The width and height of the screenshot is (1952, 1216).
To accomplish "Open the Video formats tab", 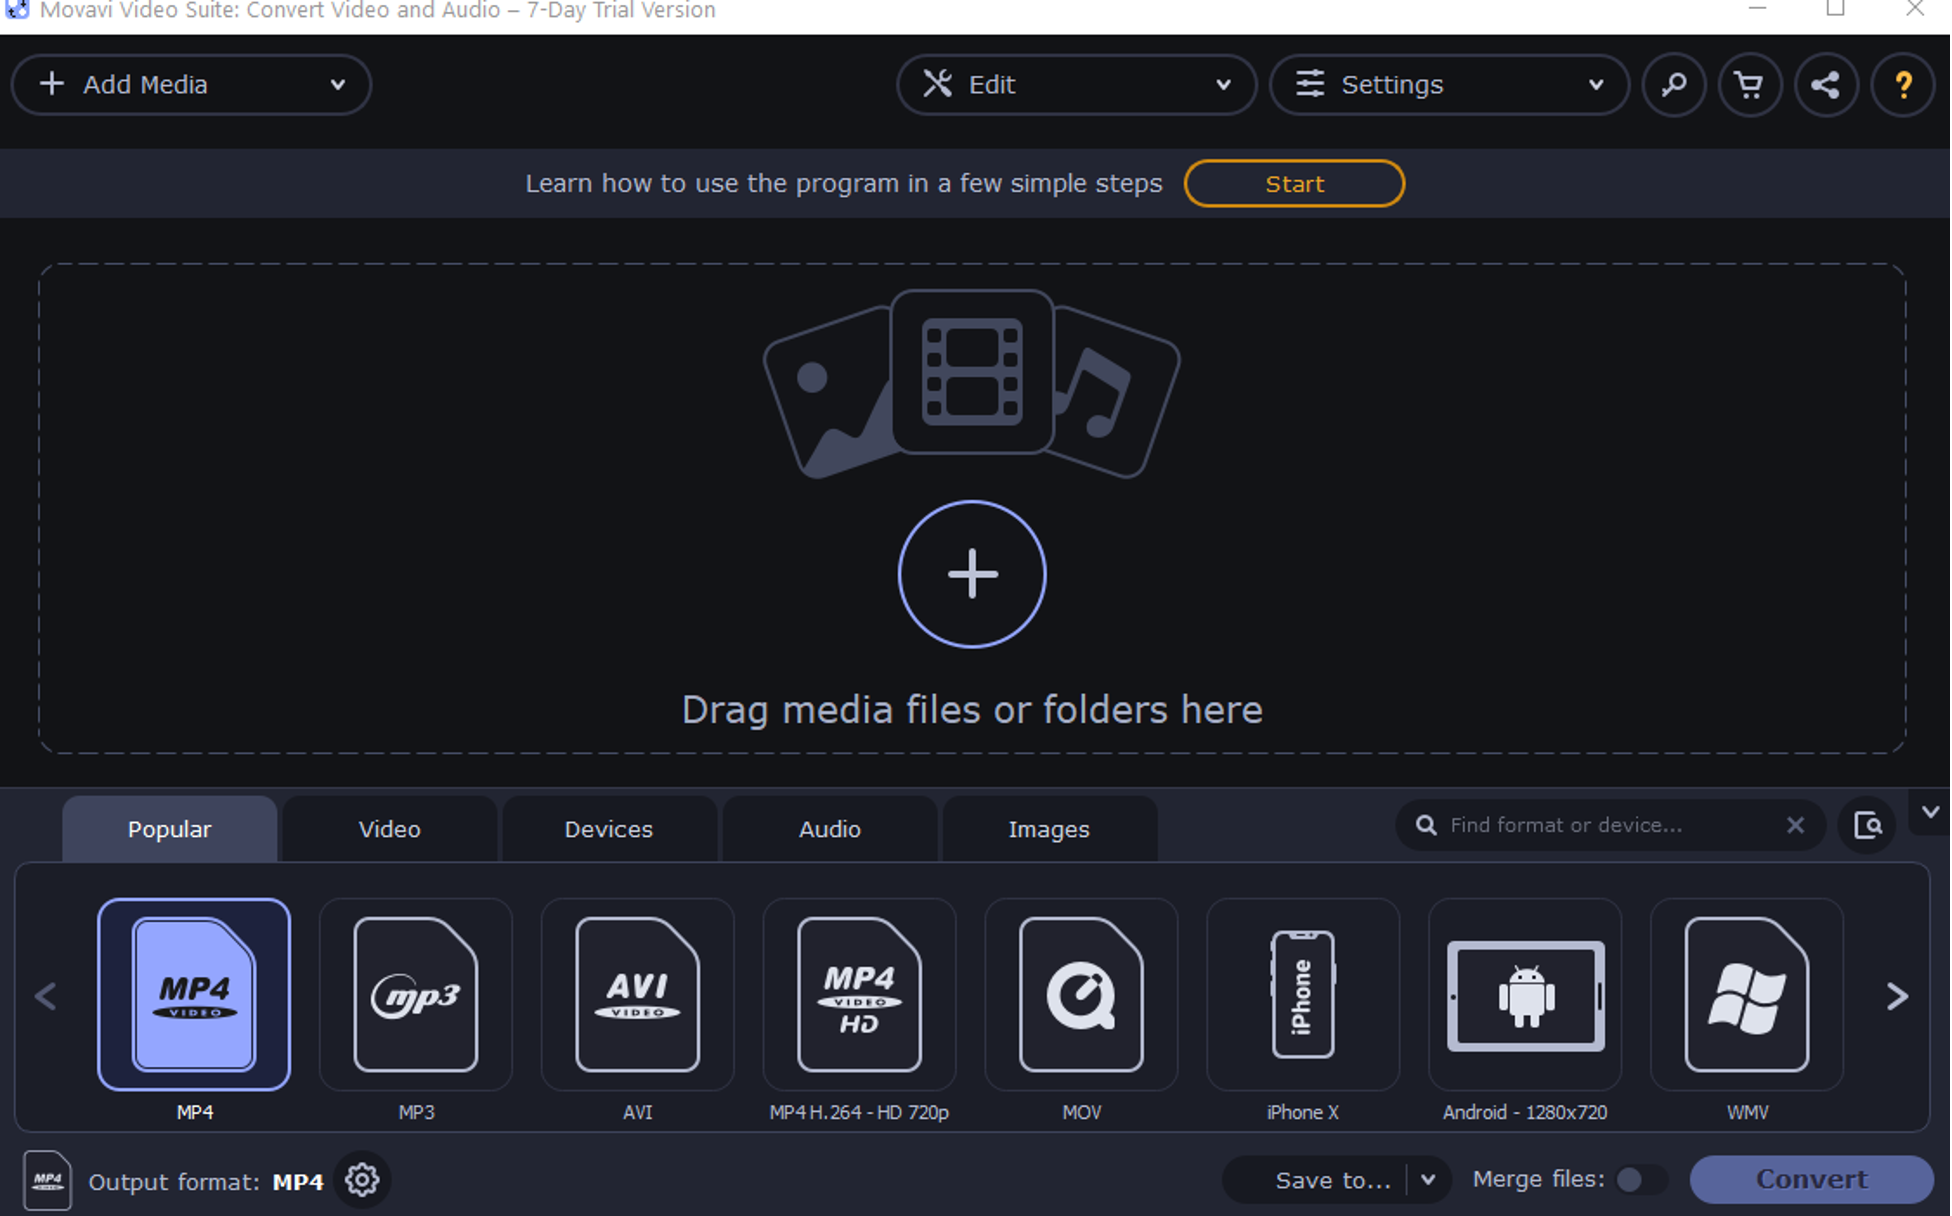I will pos(389,829).
